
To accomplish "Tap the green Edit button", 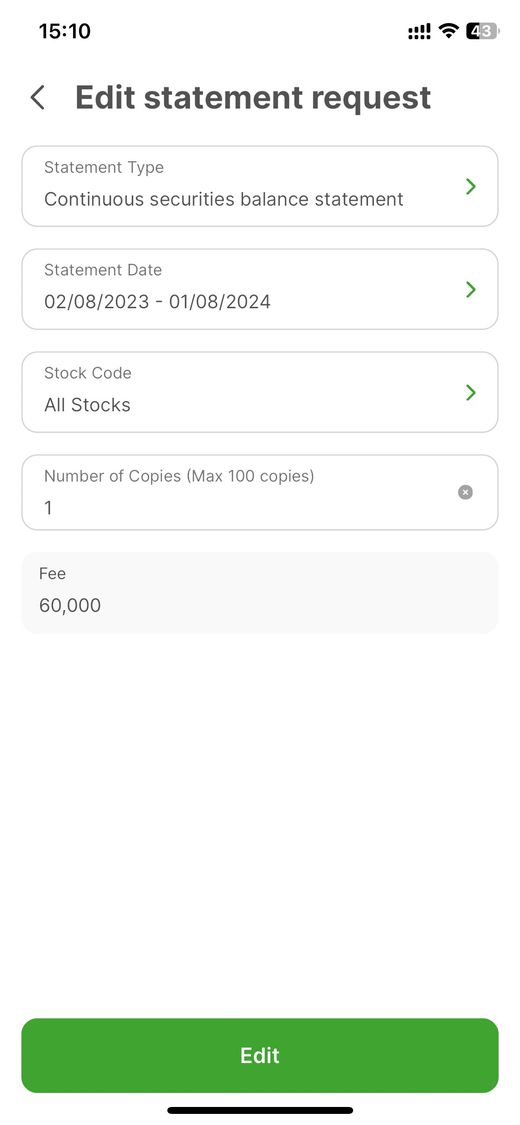I will click(x=260, y=1055).
